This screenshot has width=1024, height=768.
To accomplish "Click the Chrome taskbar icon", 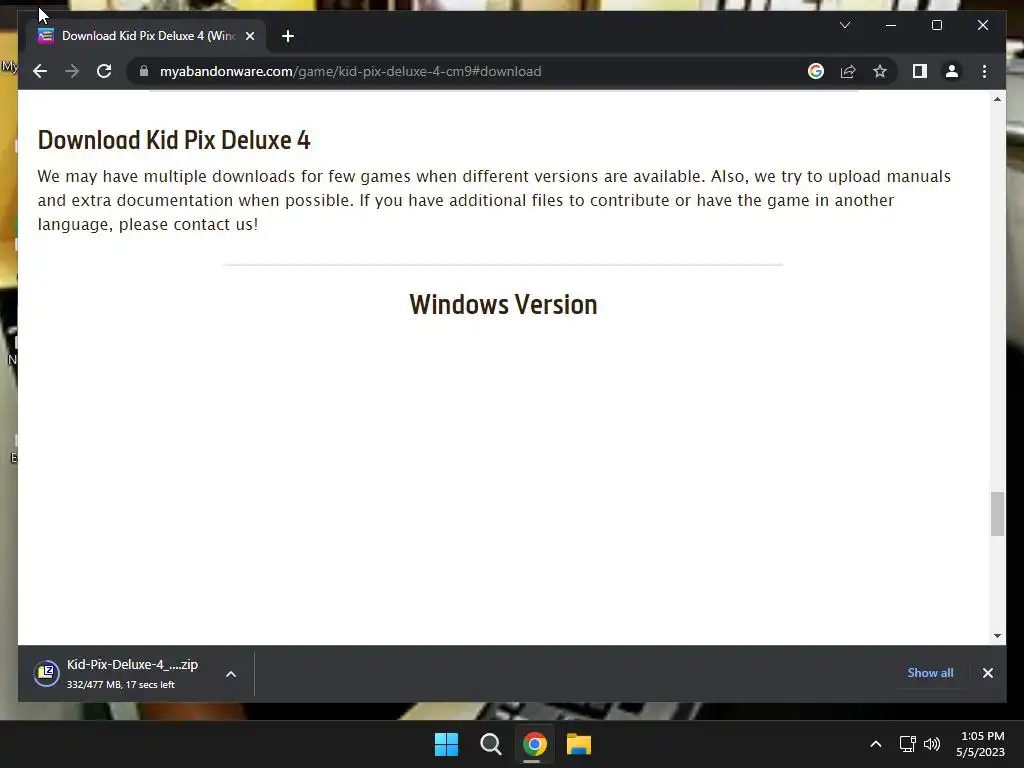I will (534, 744).
